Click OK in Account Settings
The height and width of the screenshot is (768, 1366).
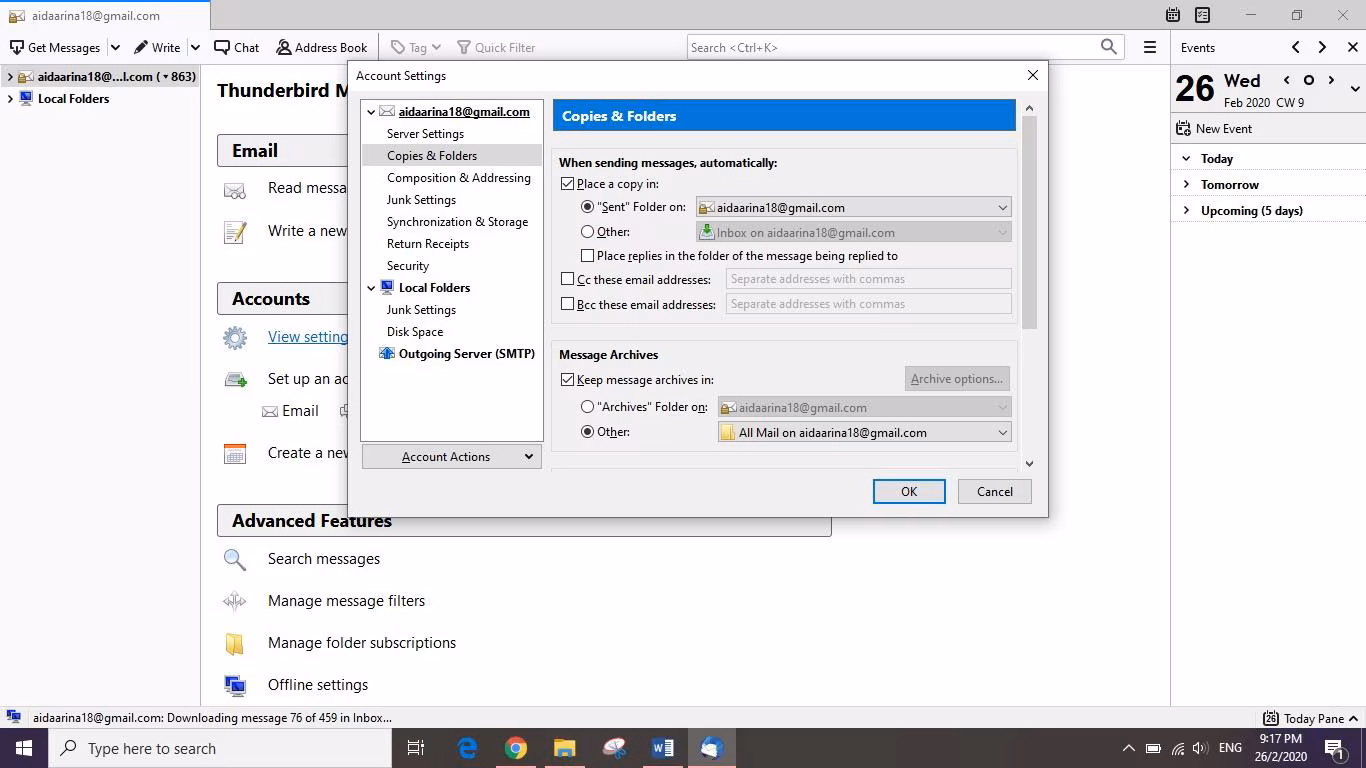tap(909, 491)
